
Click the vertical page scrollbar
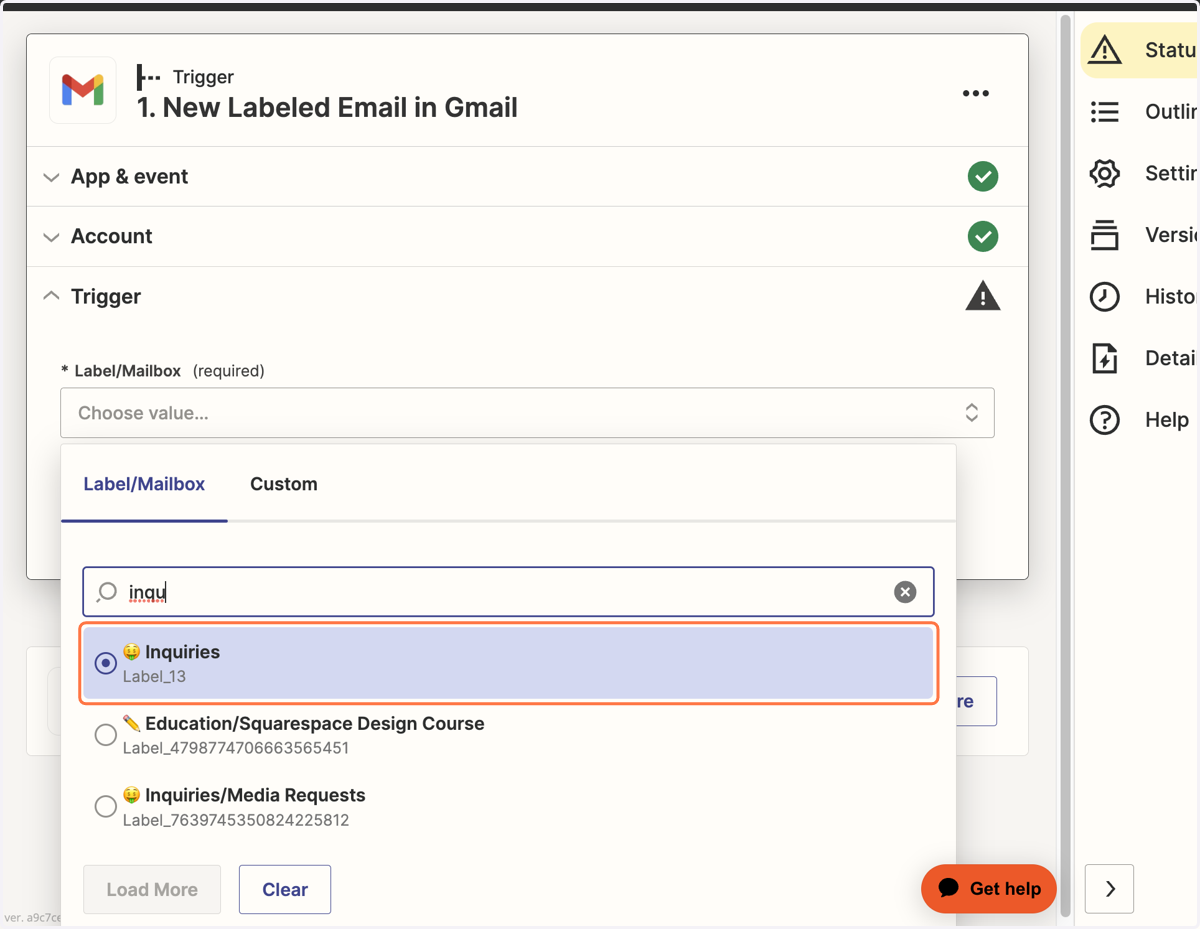(1066, 465)
